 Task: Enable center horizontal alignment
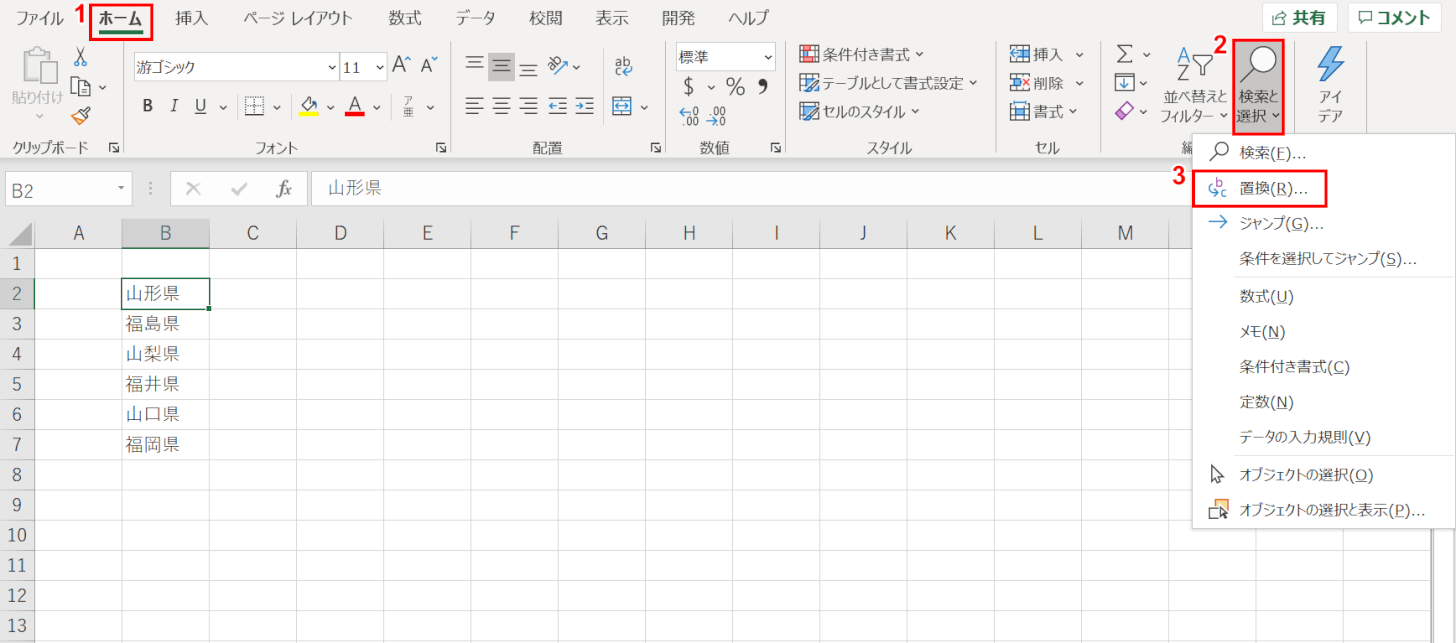click(501, 106)
